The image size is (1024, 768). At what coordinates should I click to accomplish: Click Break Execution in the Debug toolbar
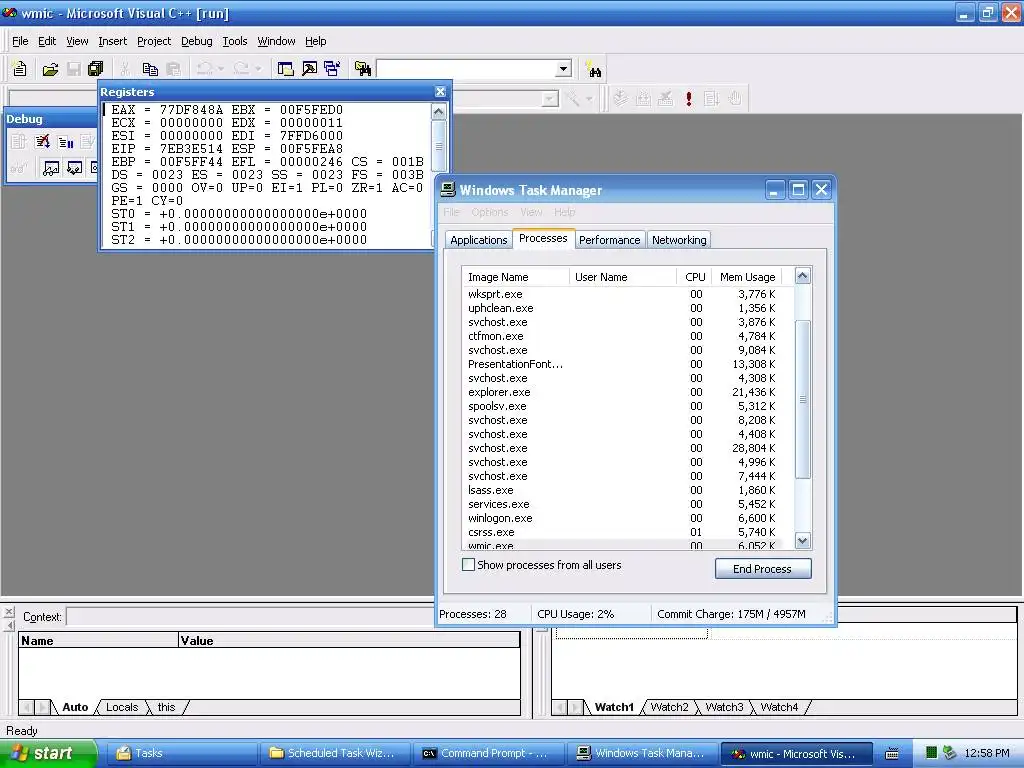pos(65,142)
